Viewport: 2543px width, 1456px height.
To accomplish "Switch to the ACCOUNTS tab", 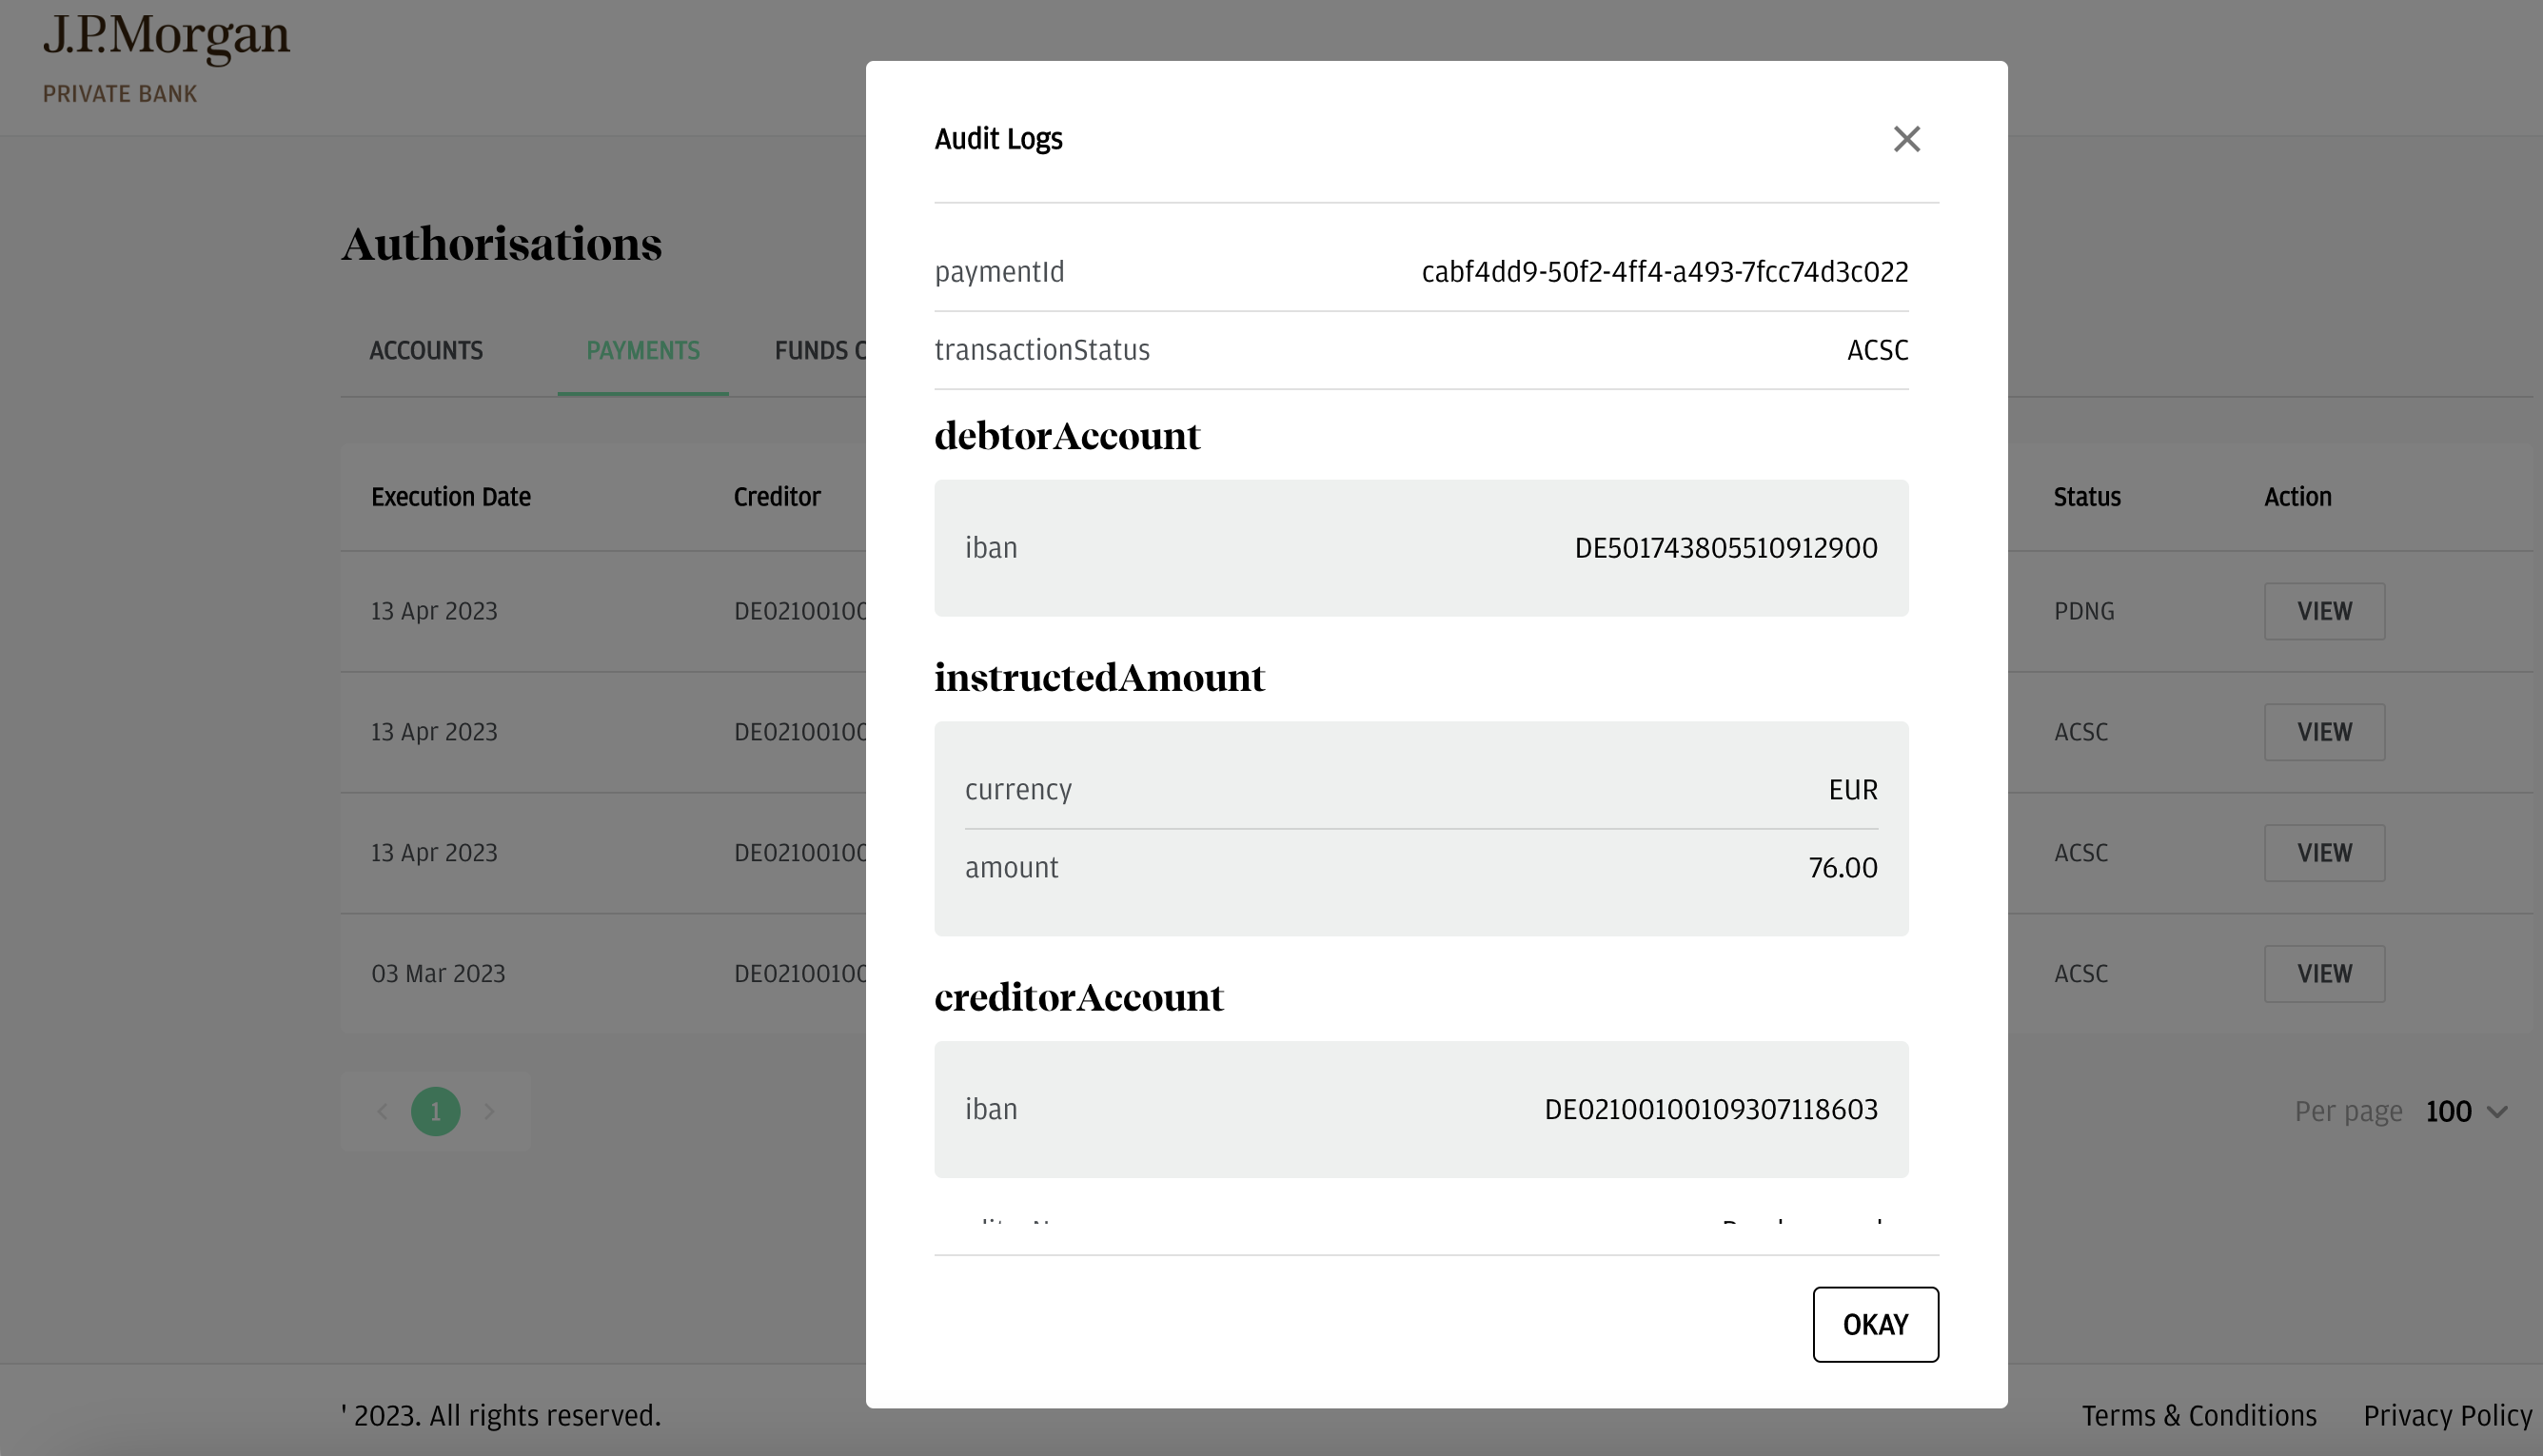I will click(x=426, y=350).
